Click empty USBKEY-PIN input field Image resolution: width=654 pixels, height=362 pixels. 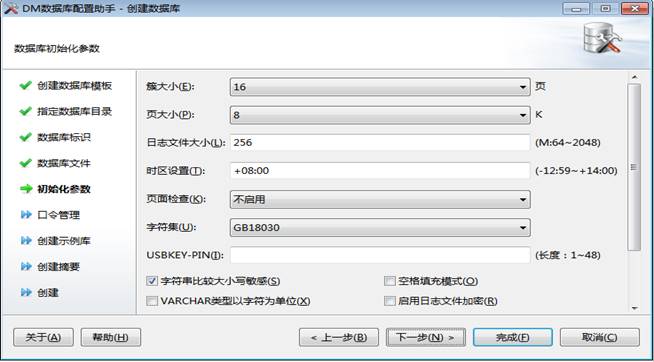[x=380, y=255]
